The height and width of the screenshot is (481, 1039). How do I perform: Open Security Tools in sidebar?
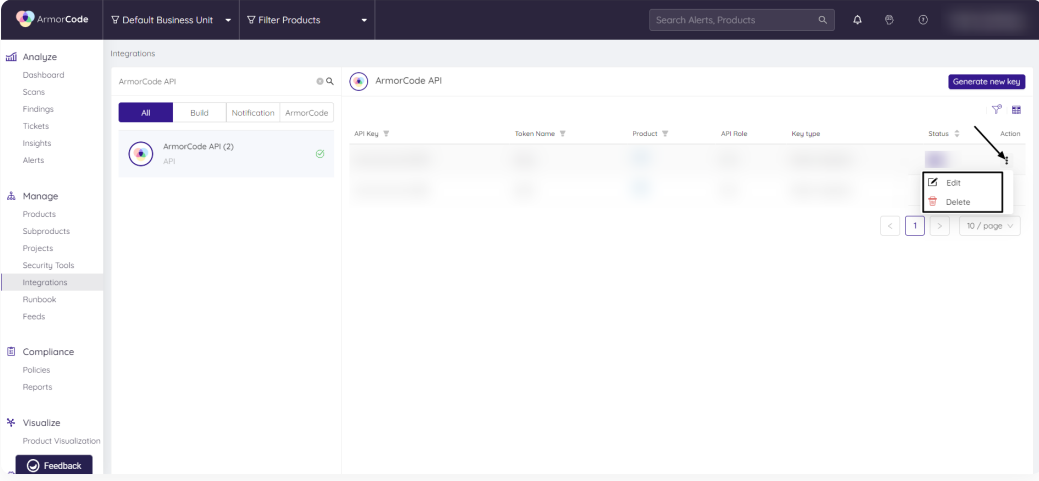(x=48, y=265)
